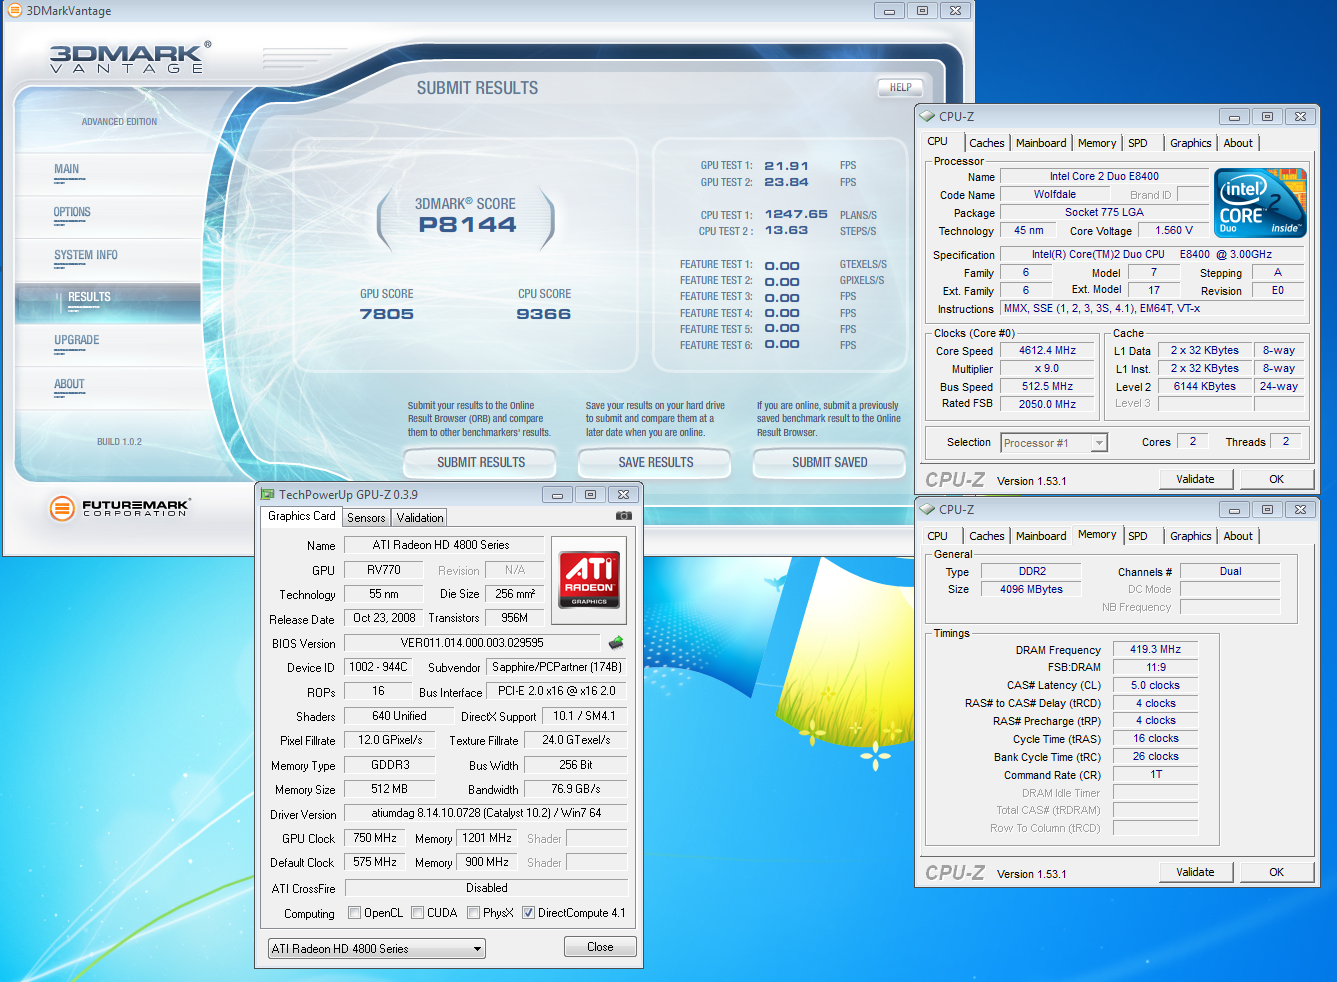
Task: Open the Graphics tab in lower CPU-Z window
Action: click(x=1191, y=536)
